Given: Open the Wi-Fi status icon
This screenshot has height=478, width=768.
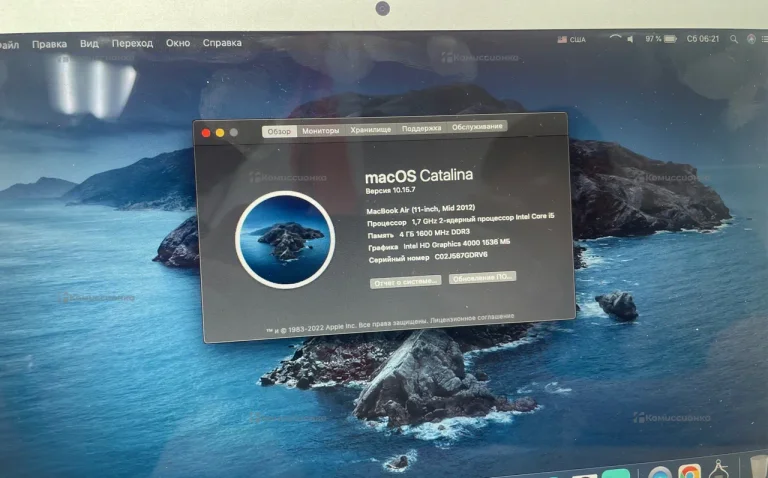Looking at the screenshot, I should 615,39.
